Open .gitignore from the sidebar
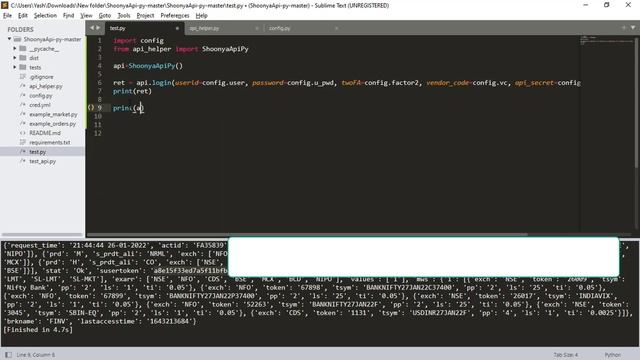640x360 pixels. click(41, 77)
